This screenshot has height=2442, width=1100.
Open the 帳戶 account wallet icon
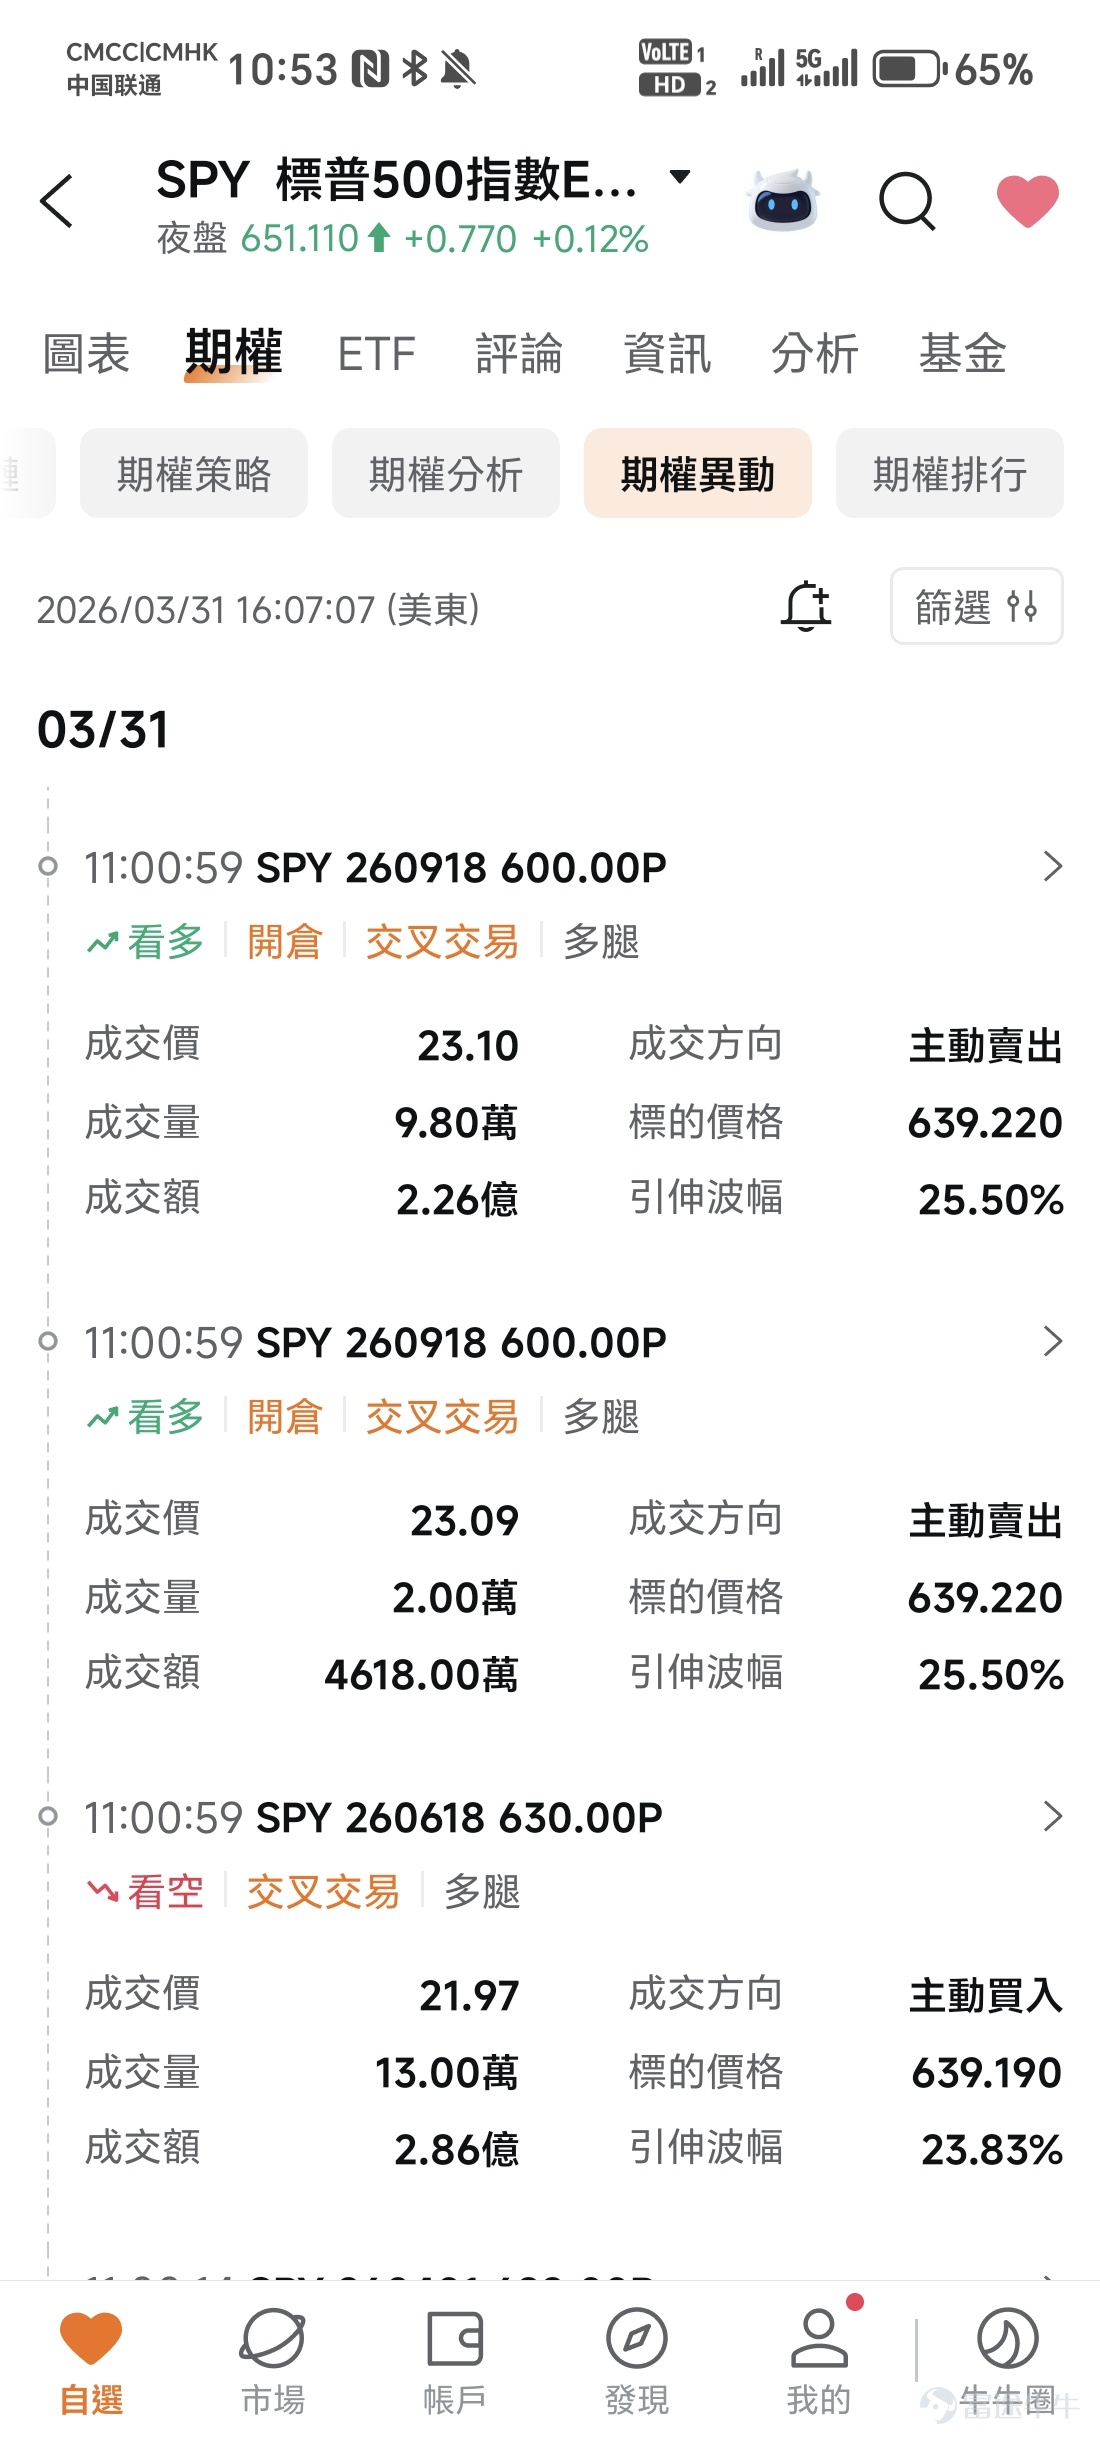(x=455, y=2338)
